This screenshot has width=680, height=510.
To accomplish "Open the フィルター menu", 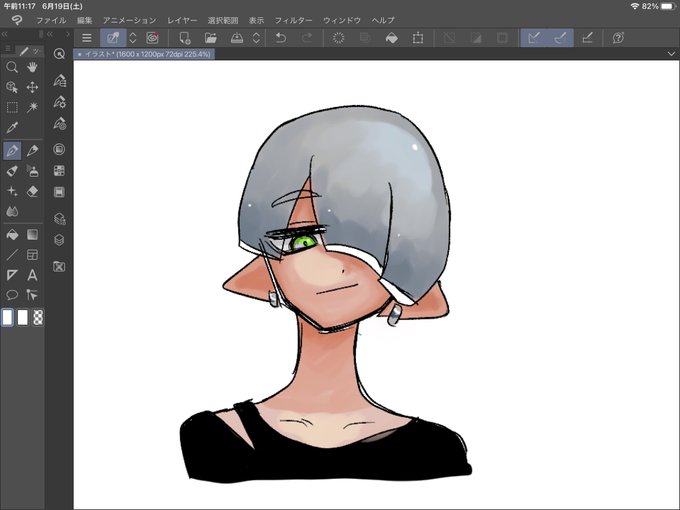I will [294, 20].
